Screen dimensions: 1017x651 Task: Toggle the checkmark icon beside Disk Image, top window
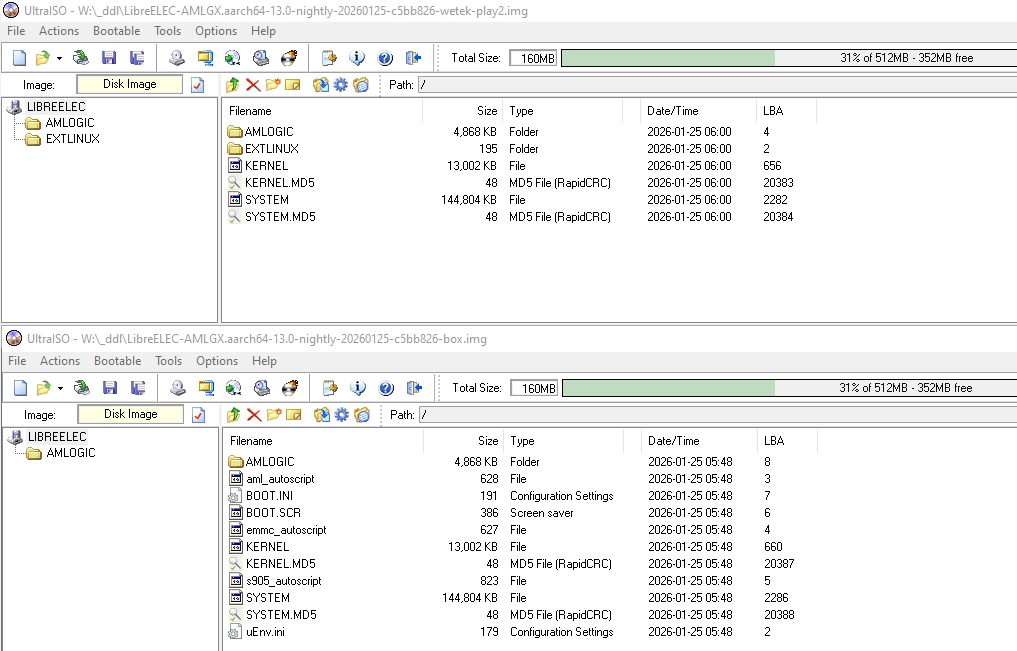[198, 85]
